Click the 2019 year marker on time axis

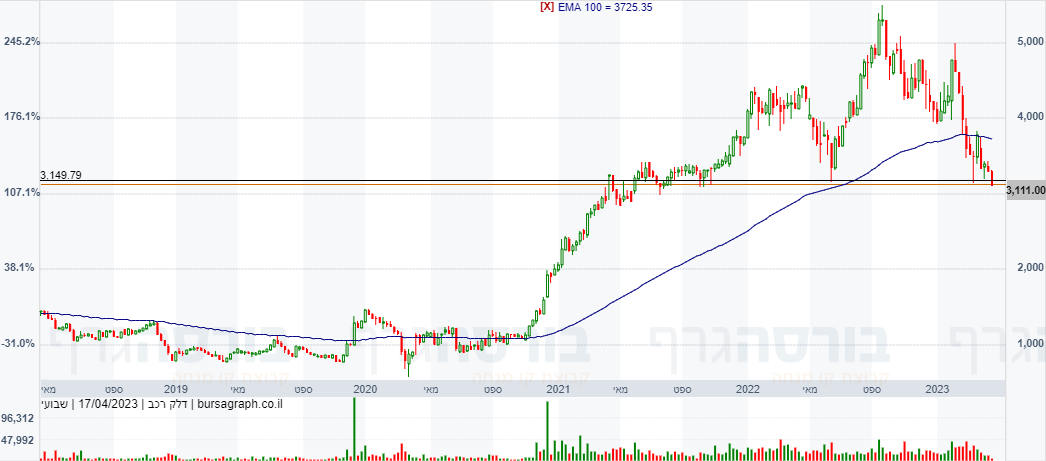coord(175,389)
